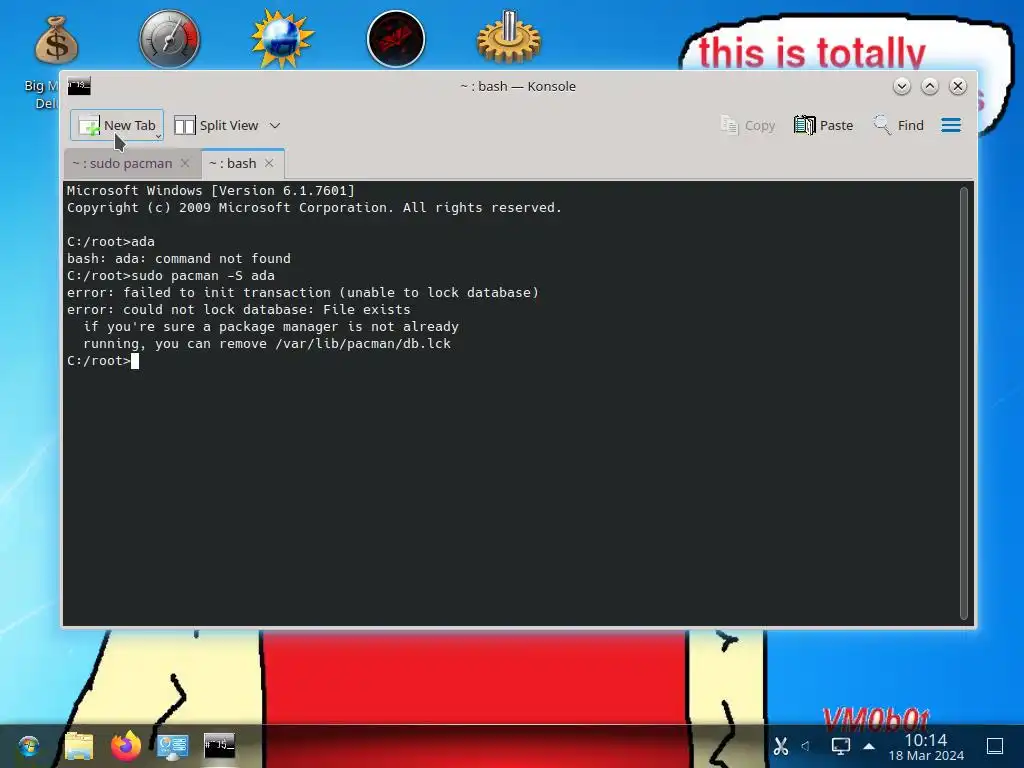Open the Windows-style Start menu orb
This screenshot has height=768, width=1024.
coord(29,746)
